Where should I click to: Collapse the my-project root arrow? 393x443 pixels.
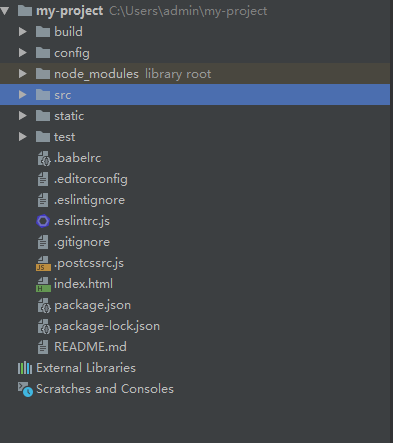click(5, 11)
